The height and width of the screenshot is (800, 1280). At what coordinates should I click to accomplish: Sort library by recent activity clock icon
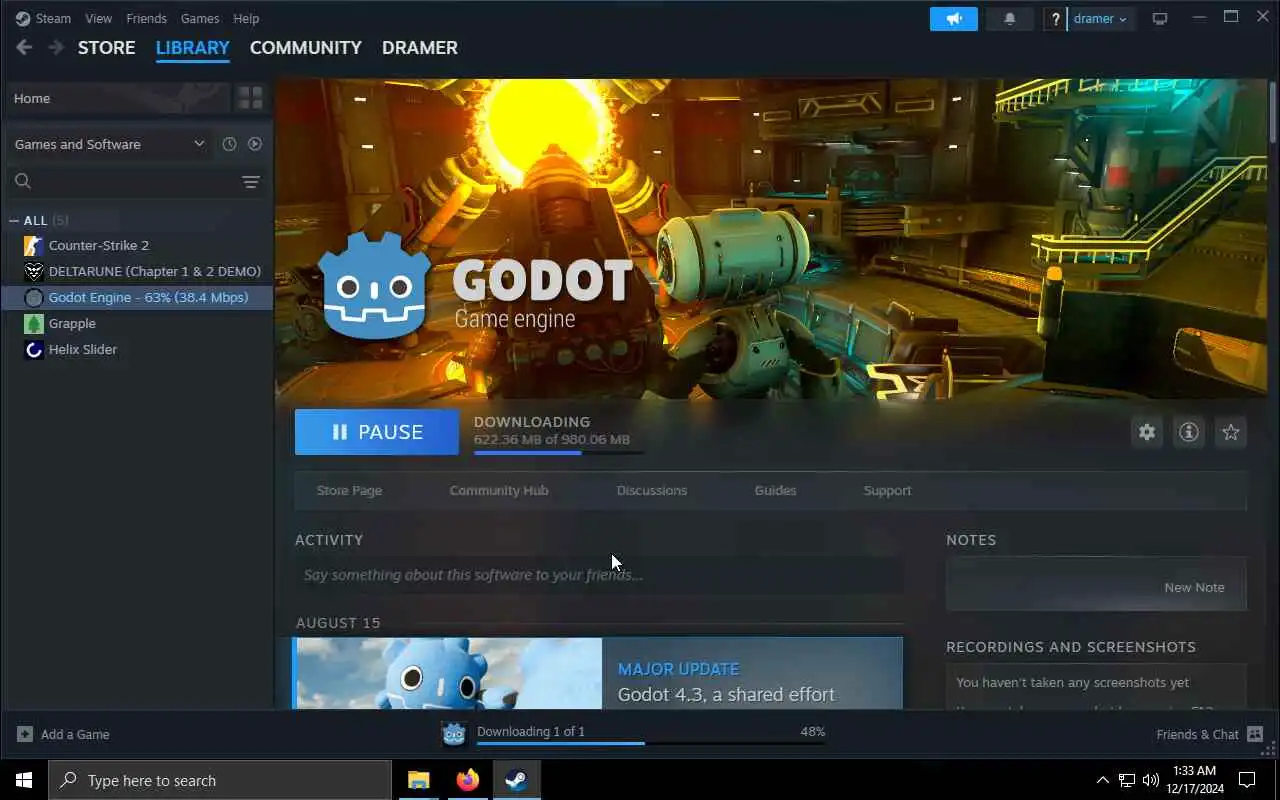(229, 144)
